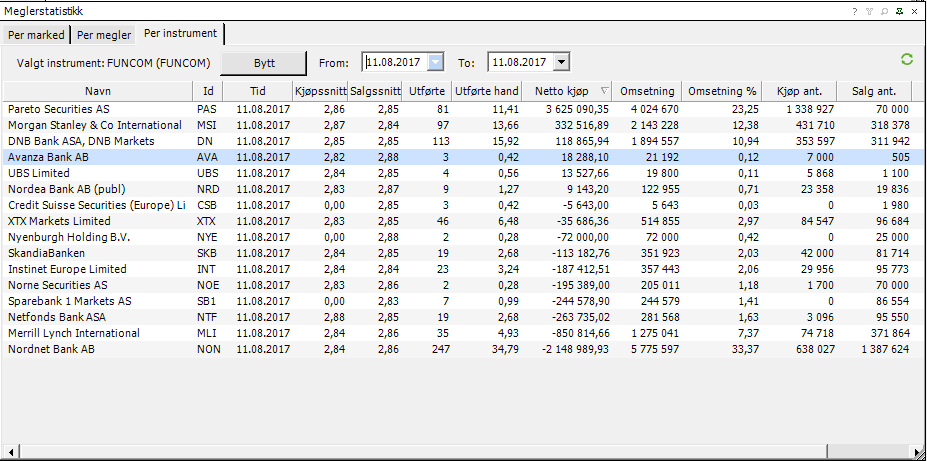Click turnover value 4 024 670

pos(653,109)
